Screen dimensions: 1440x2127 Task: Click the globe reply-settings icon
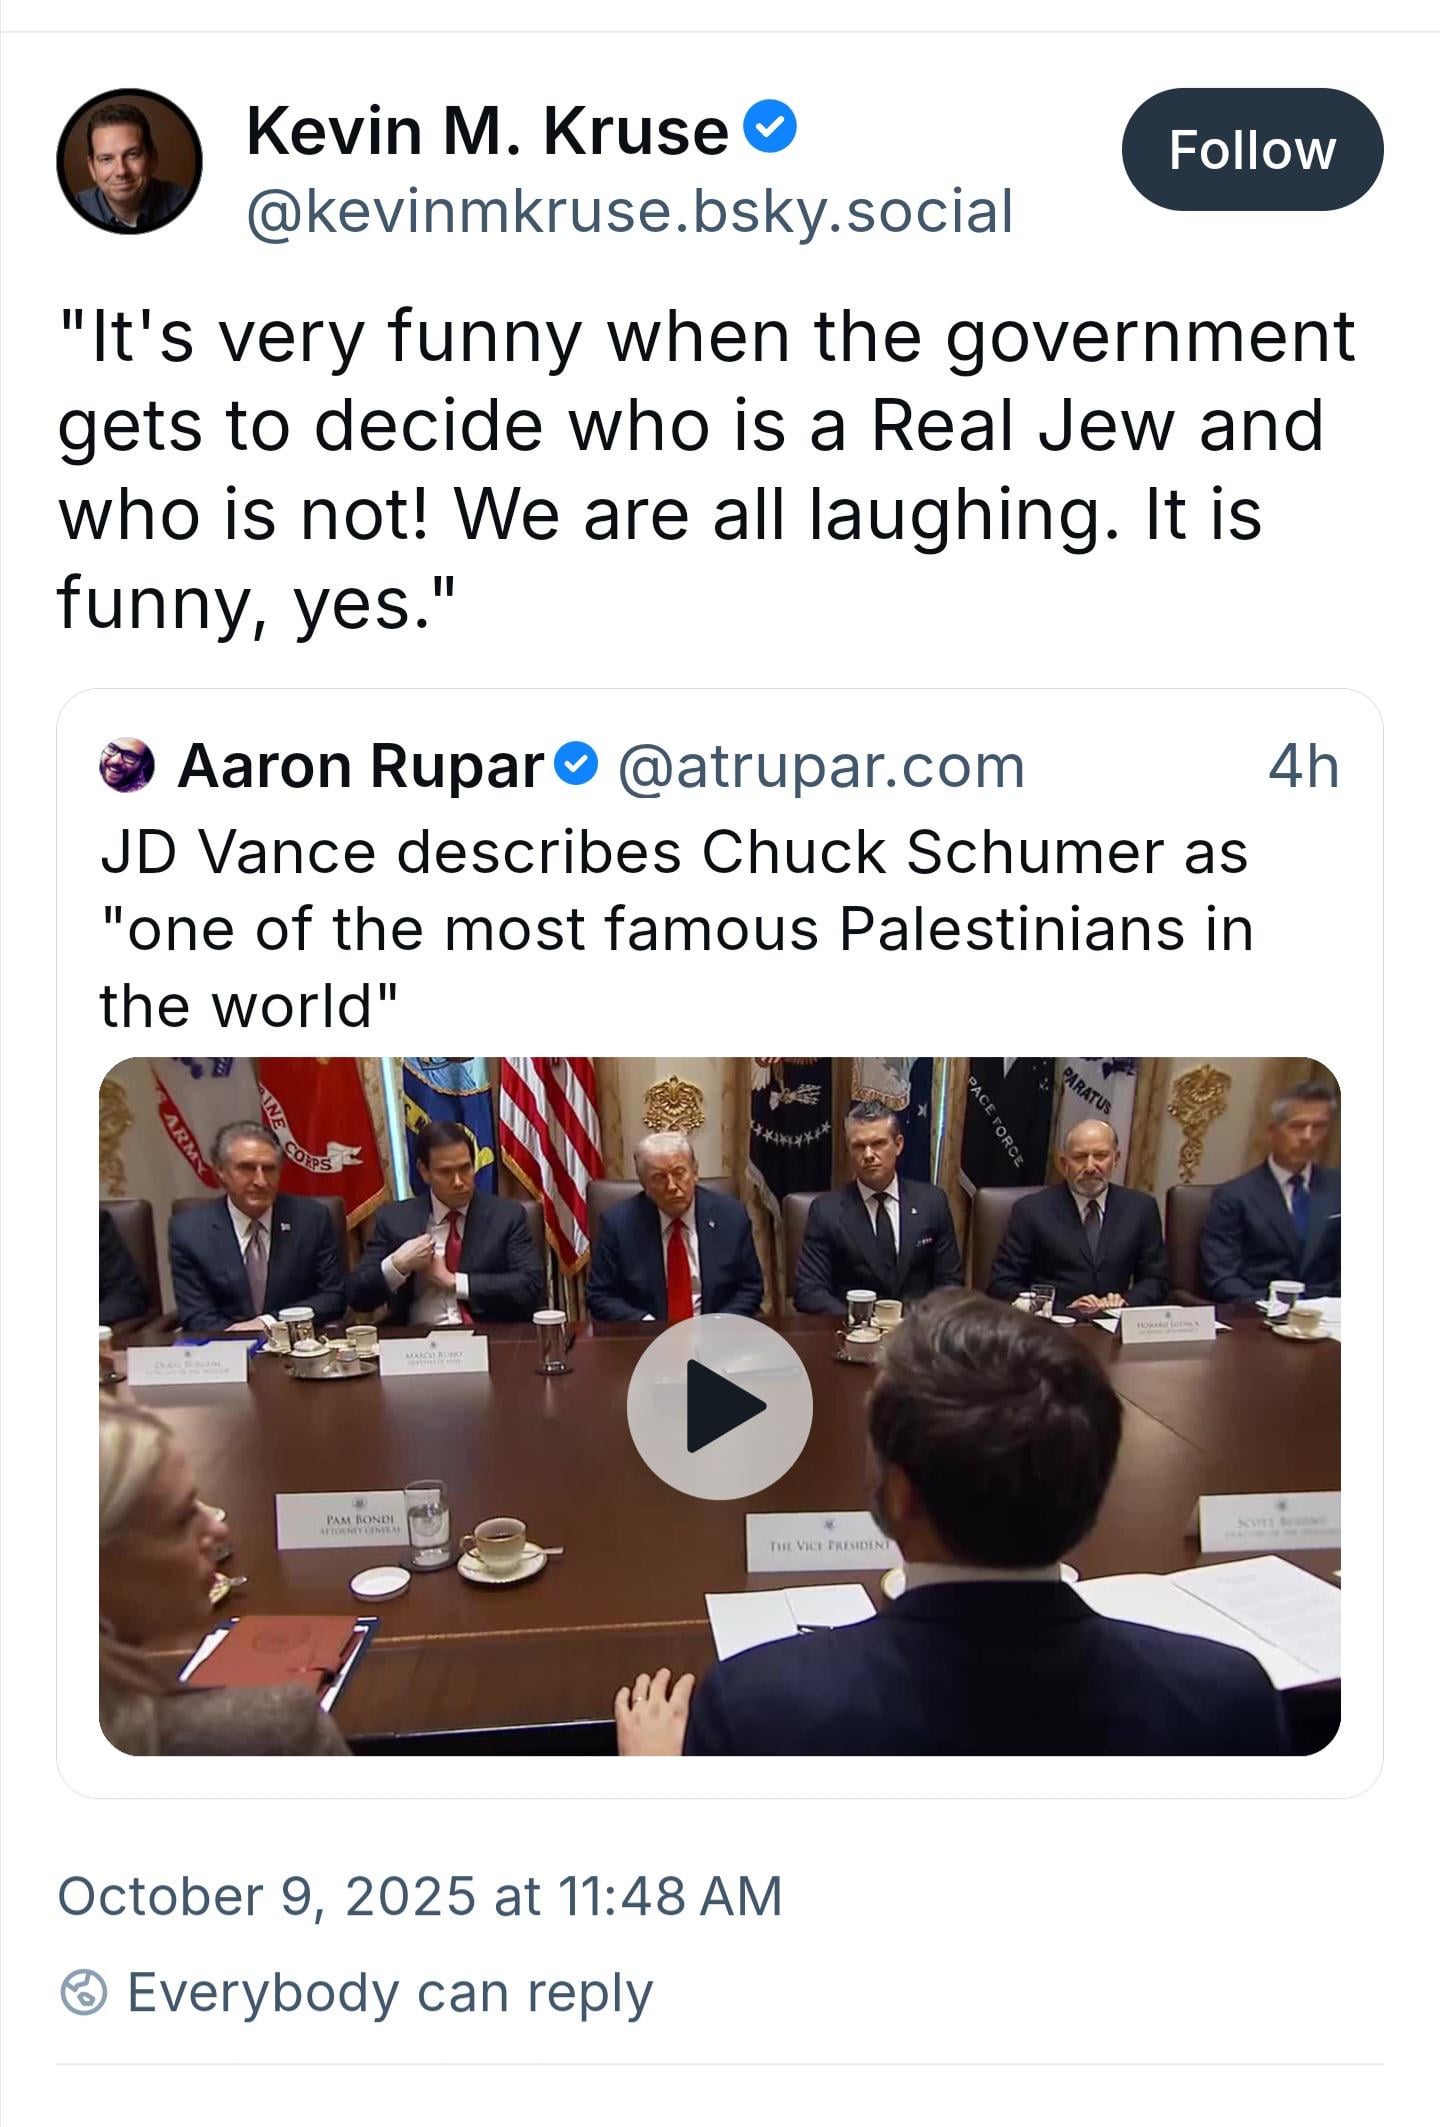(83, 1992)
